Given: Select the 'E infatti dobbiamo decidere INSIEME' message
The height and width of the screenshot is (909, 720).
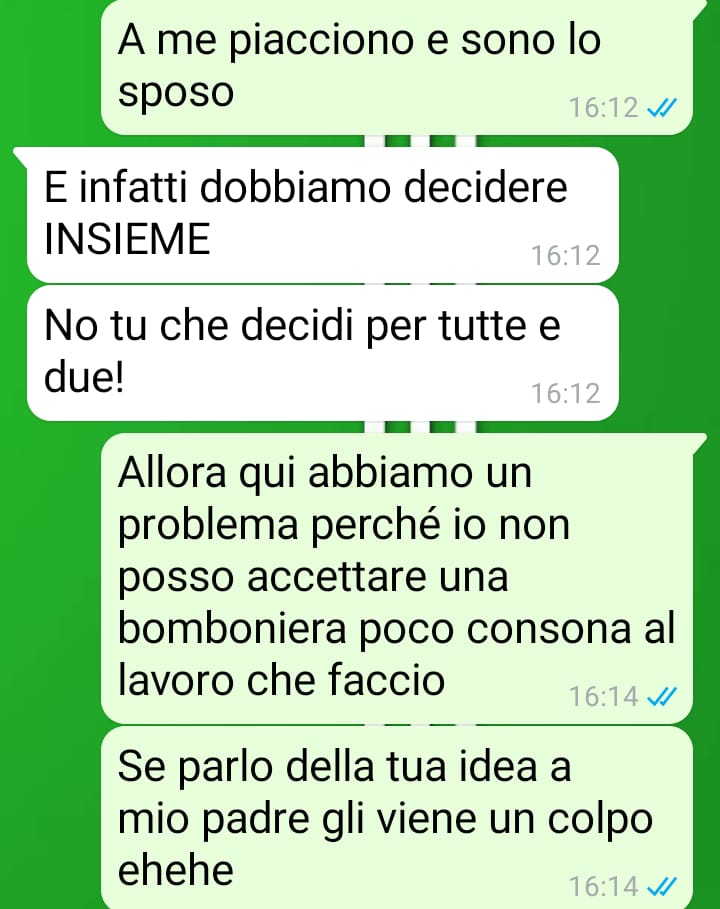Looking at the screenshot, I should 322,215.
